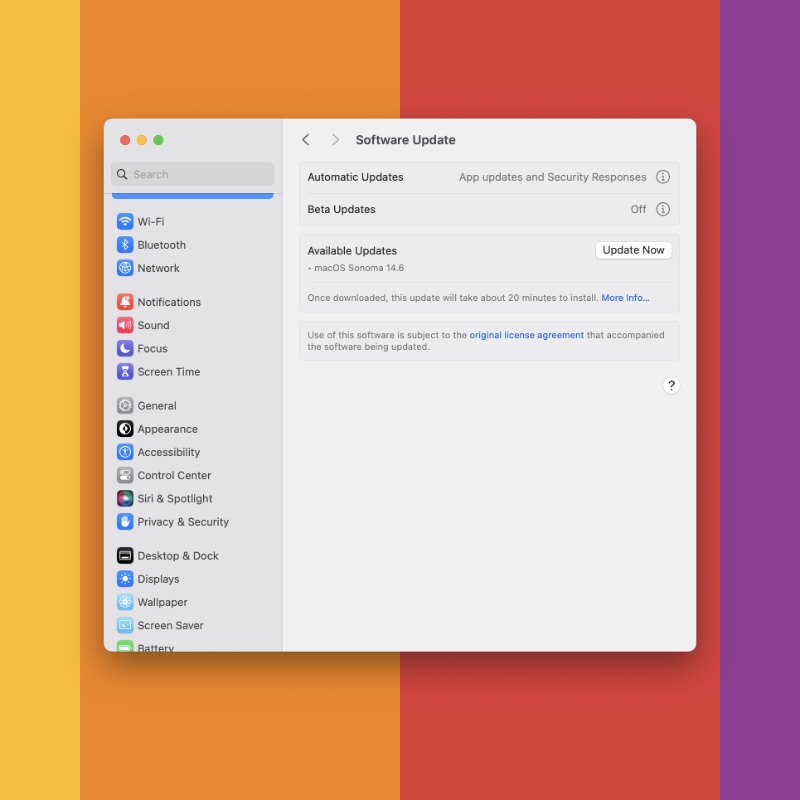This screenshot has width=800, height=800.
Task: Open Notifications bell icon
Action: click(x=125, y=302)
